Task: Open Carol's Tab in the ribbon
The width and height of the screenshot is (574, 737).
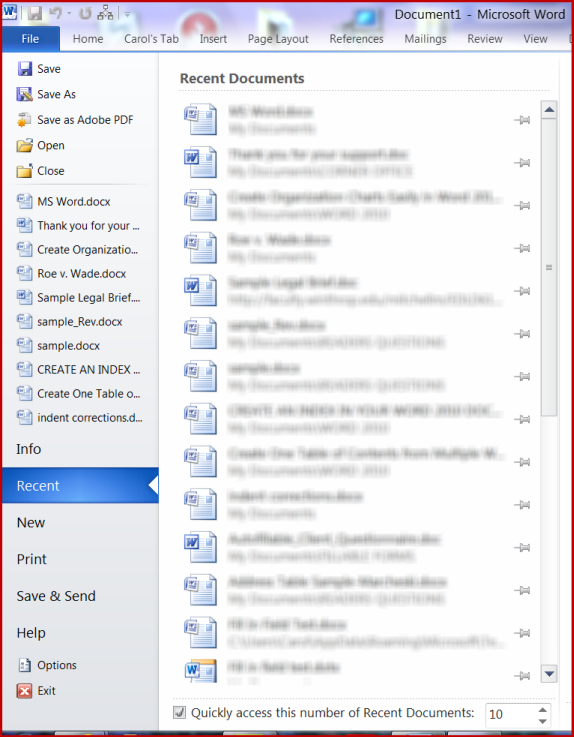Action: 151,39
